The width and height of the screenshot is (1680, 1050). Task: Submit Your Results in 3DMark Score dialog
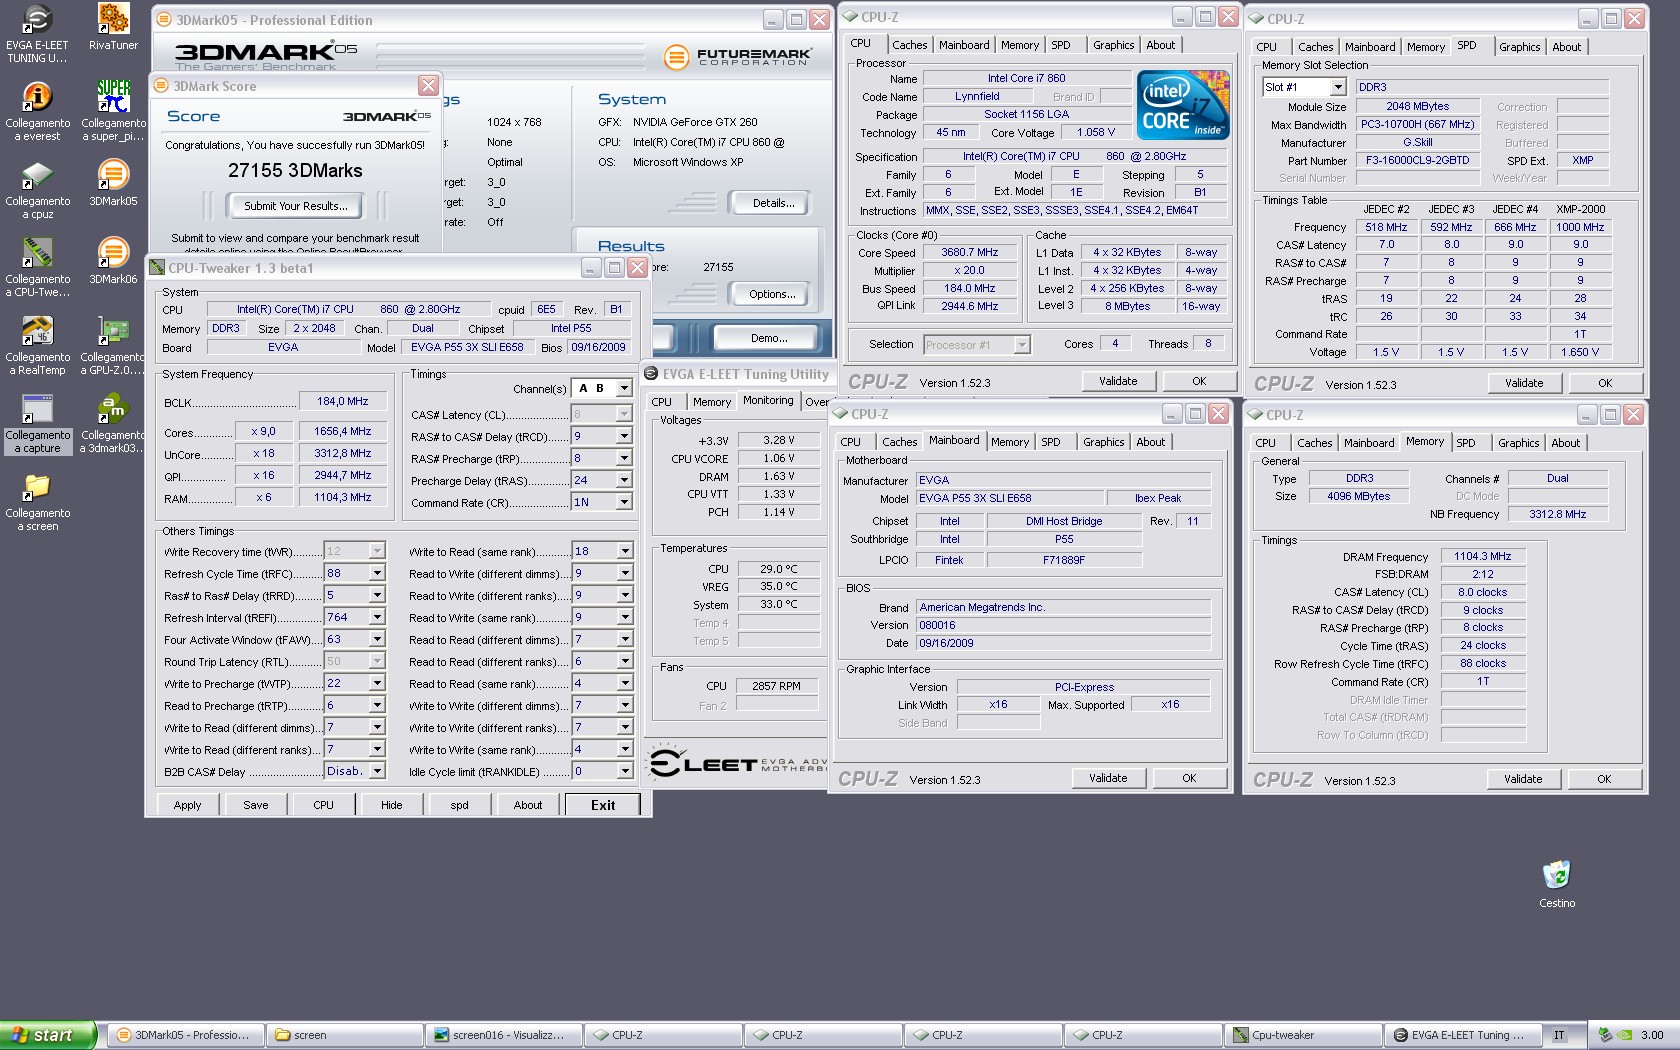click(x=296, y=206)
